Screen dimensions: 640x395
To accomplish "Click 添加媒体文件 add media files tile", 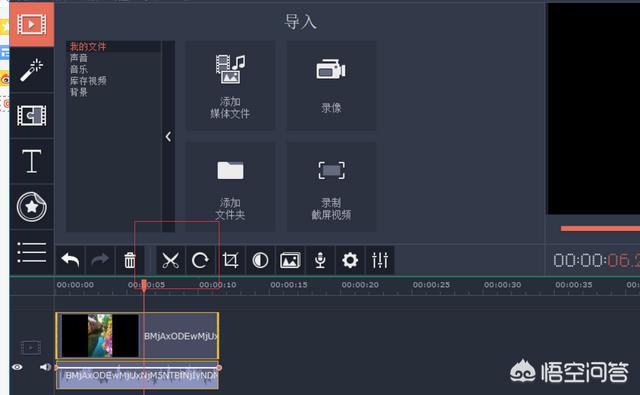I will click(230, 86).
